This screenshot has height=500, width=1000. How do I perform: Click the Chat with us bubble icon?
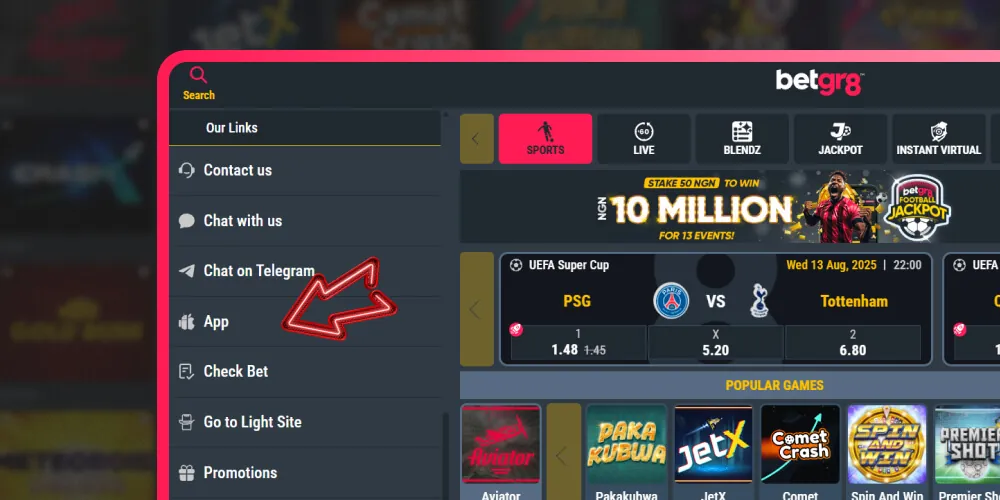tap(187, 221)
